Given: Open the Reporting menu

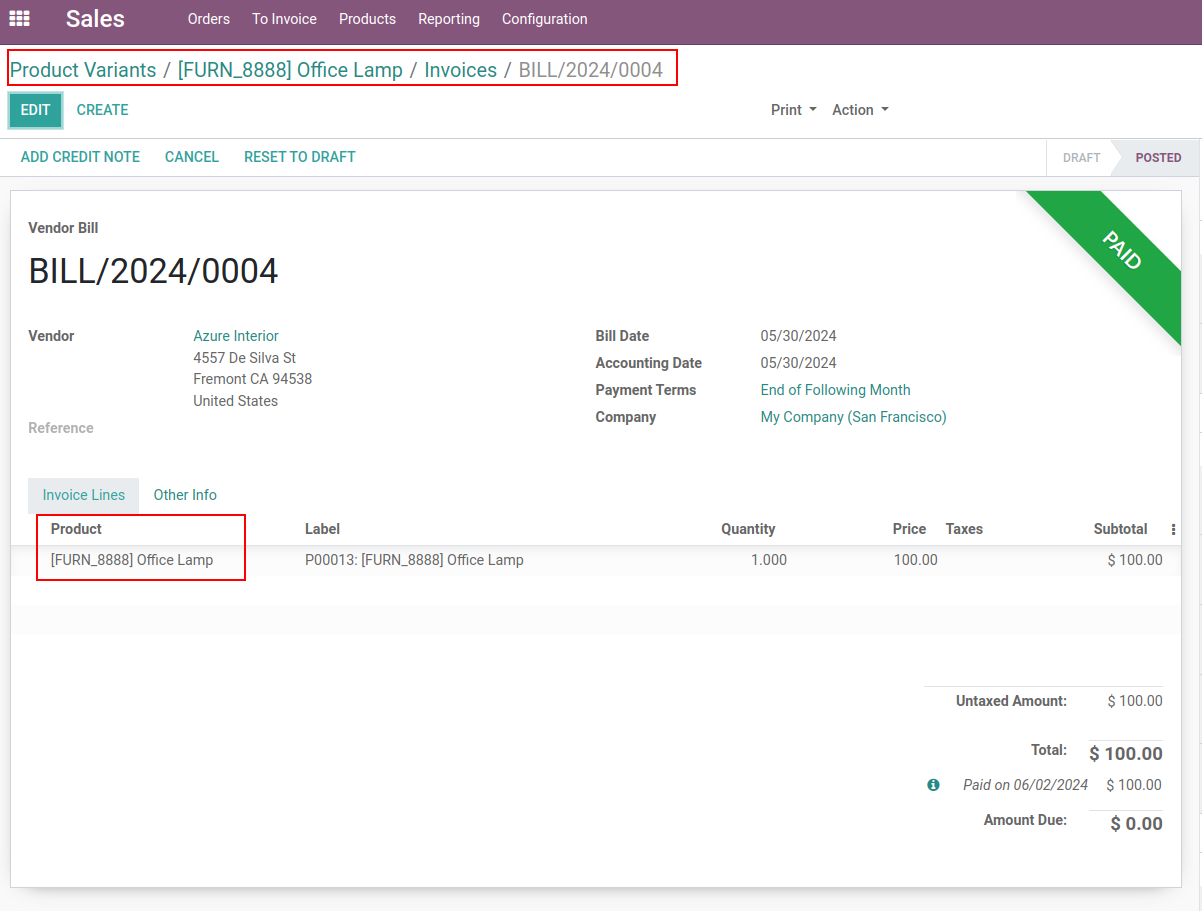Looking at the screenshot, I should click(x=448, y=19).
